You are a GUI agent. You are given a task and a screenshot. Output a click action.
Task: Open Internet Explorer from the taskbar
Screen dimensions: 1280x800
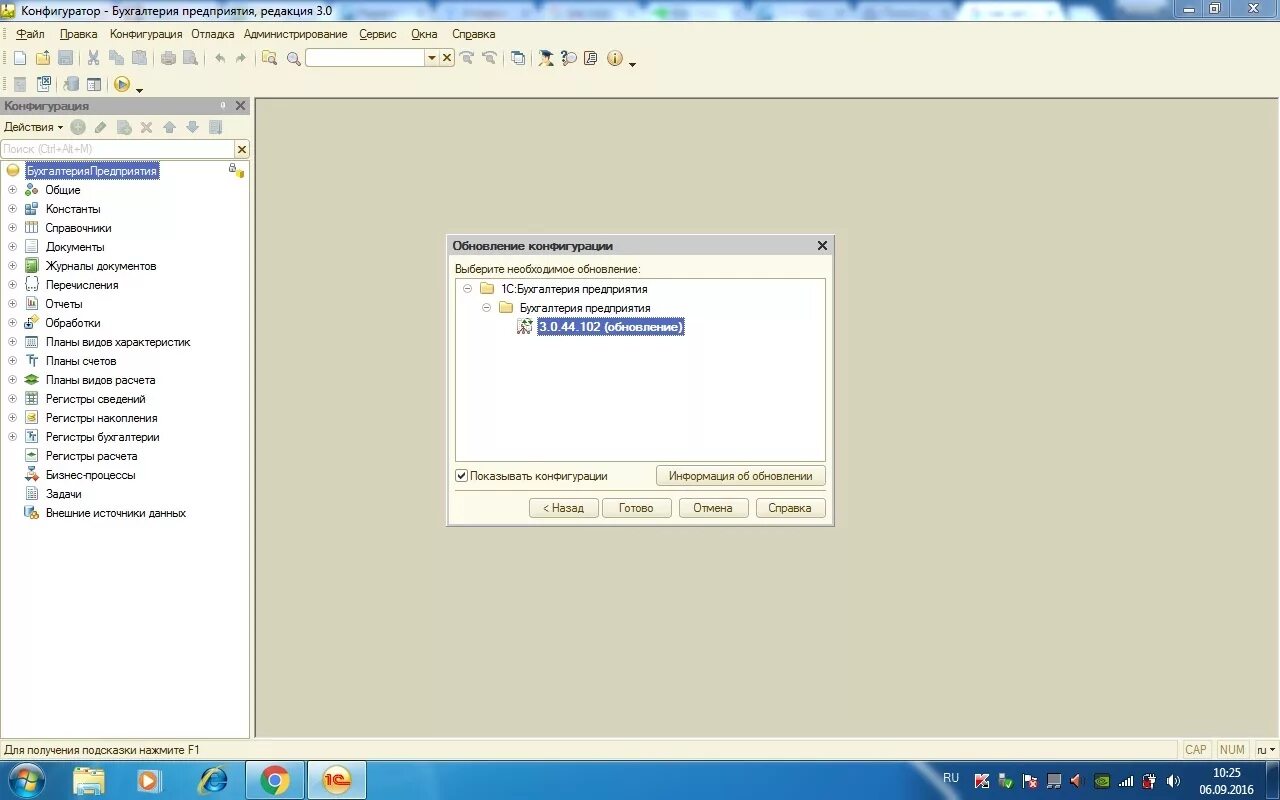click(212, 780)
